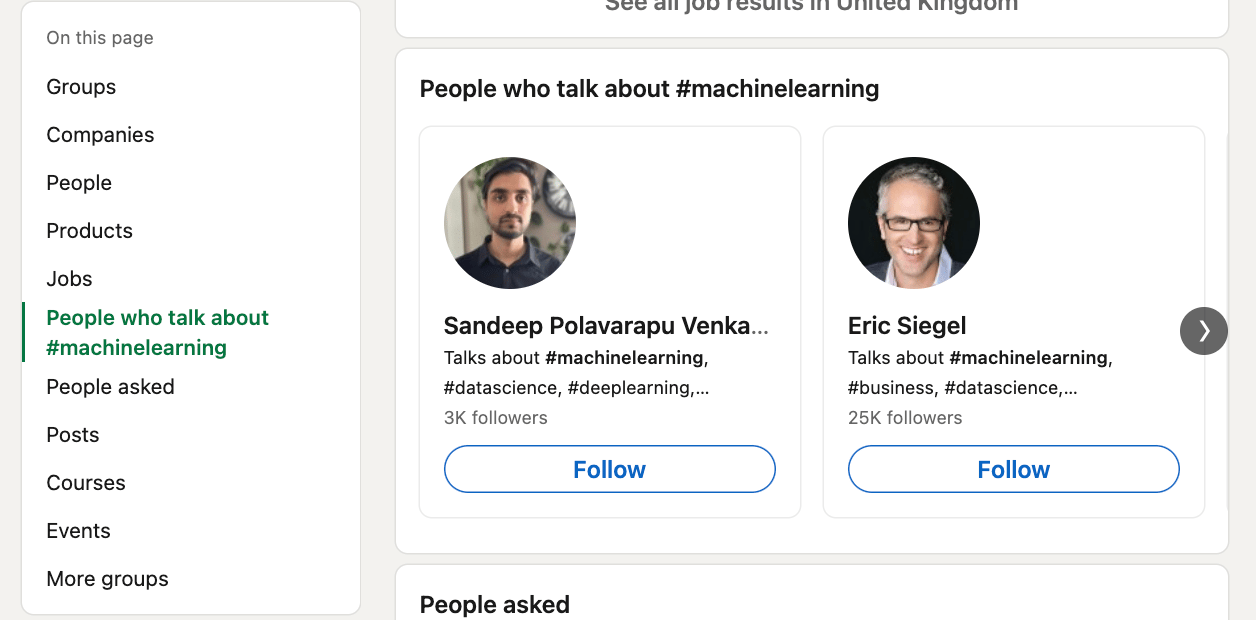The height and width of the screenshot is (620, 1256).
Task: Open Eric Siegel name link
Action: click(x=907, y=326)
